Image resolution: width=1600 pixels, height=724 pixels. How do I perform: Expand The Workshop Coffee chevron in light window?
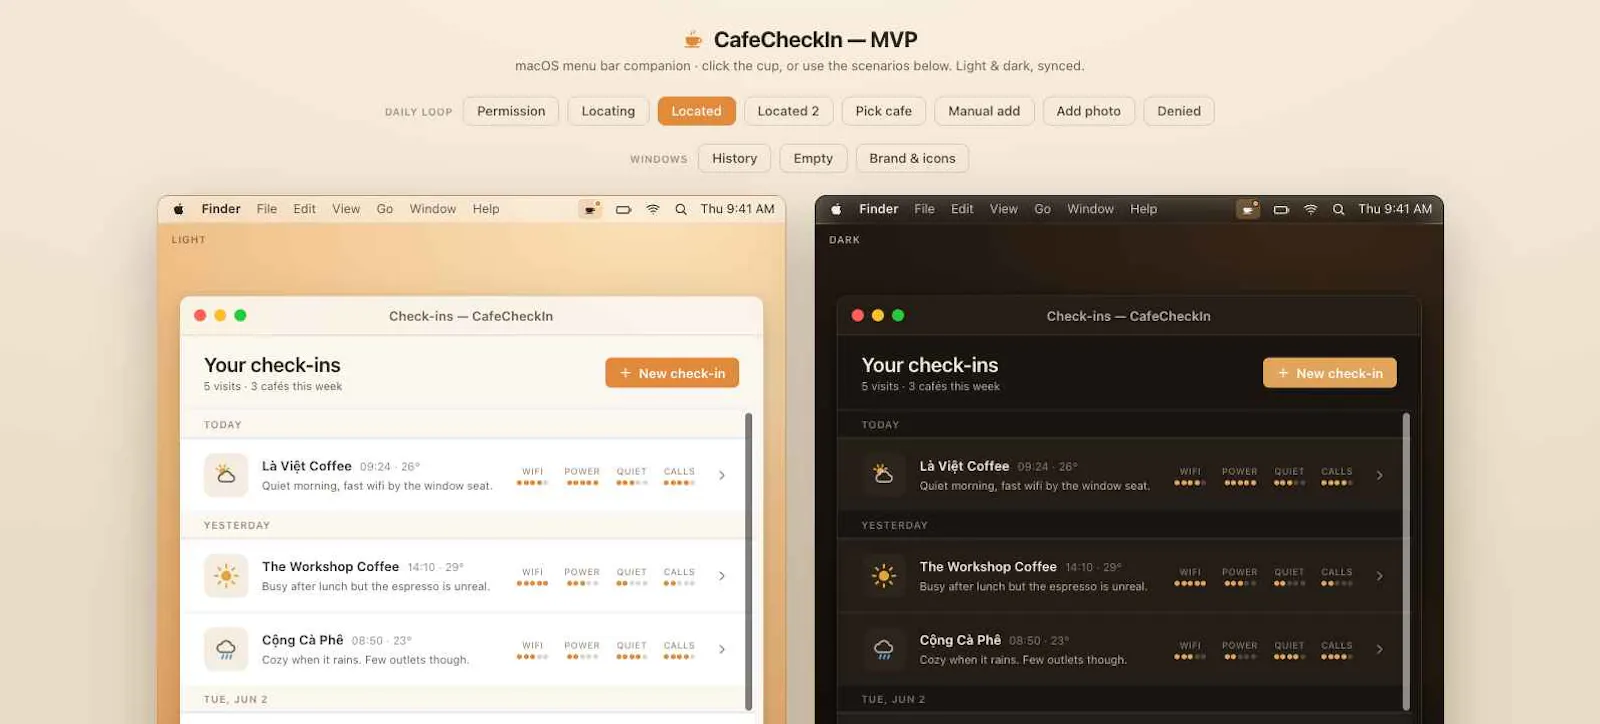(722, 576)
